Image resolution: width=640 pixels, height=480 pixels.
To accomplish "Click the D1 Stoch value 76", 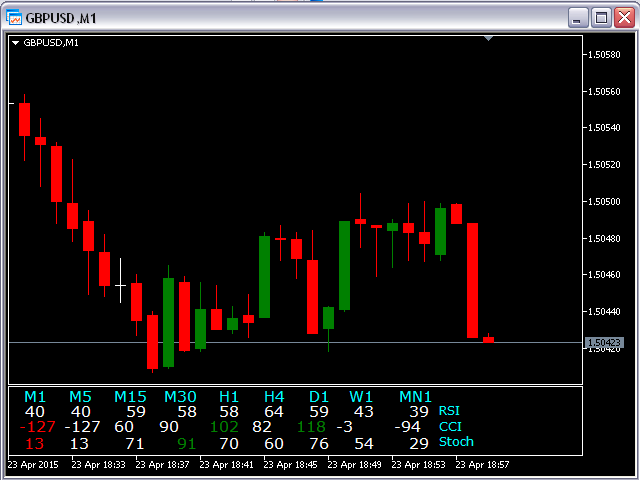I will coord(319,444).
